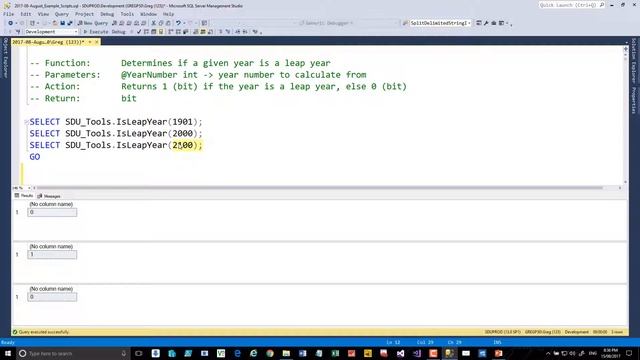This screenshot has height=360, width=640.
Task: Click the taskbar search box
Action: pos(73,353)
